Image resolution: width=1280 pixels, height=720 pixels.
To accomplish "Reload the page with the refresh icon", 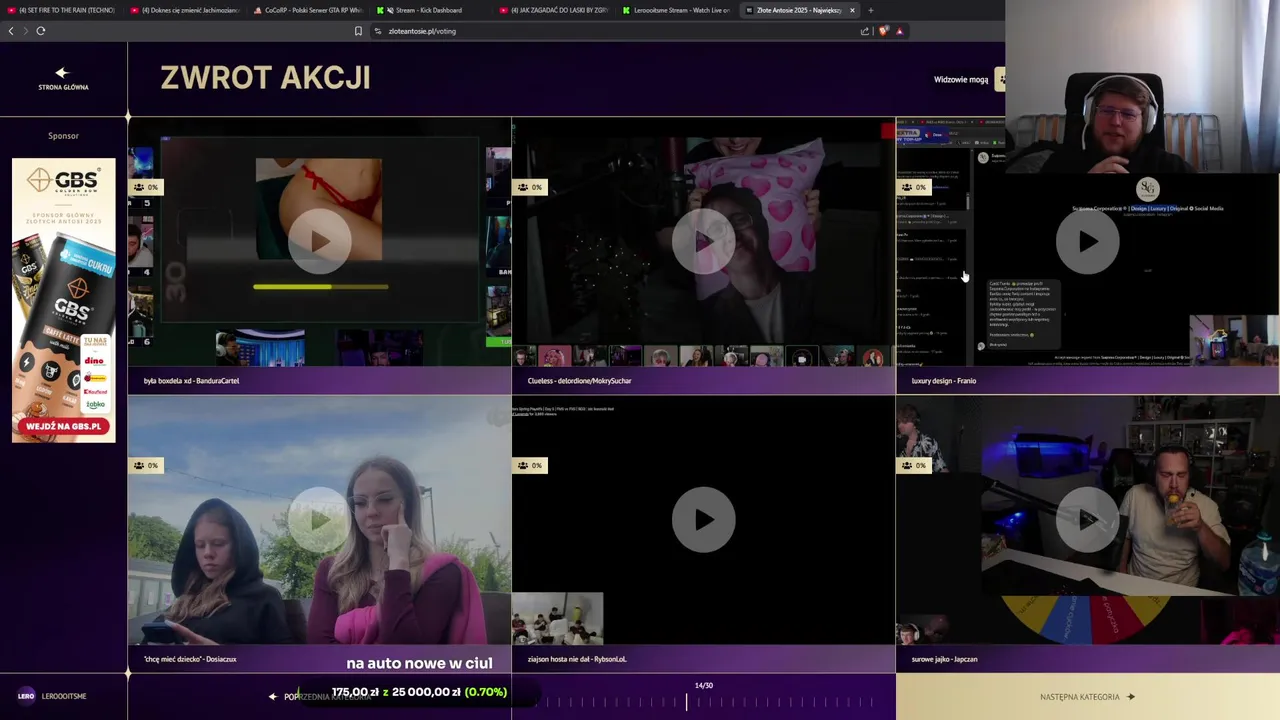I will click(41, 31).
